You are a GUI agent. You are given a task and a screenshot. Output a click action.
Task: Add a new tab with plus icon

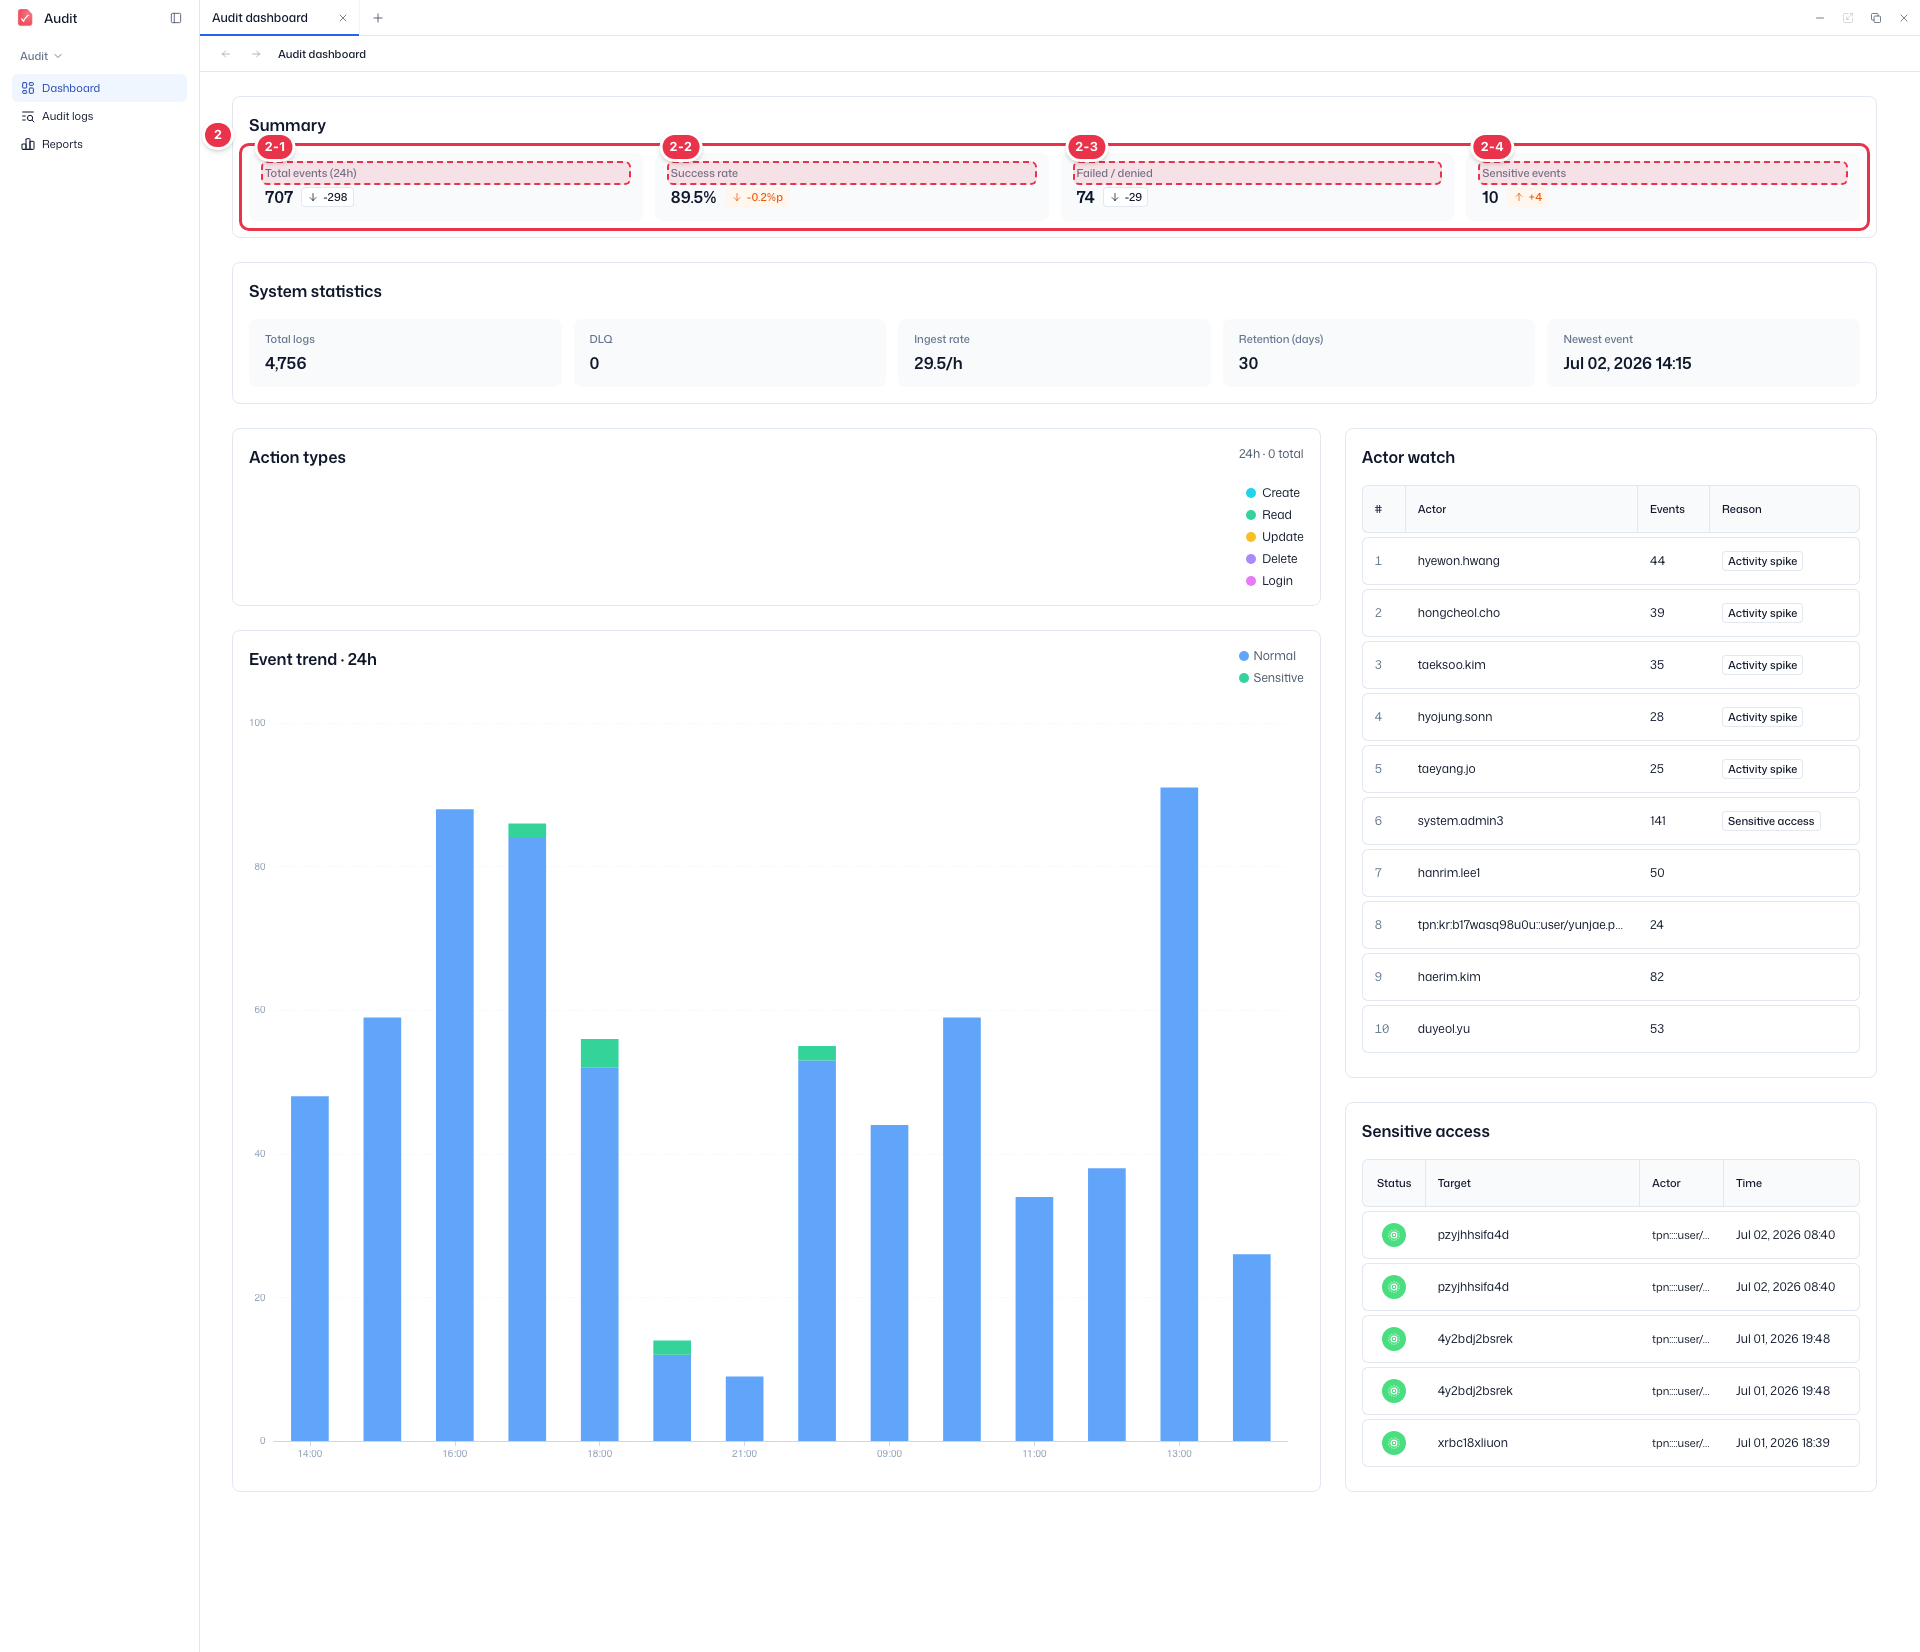click(x=378, y=18)
